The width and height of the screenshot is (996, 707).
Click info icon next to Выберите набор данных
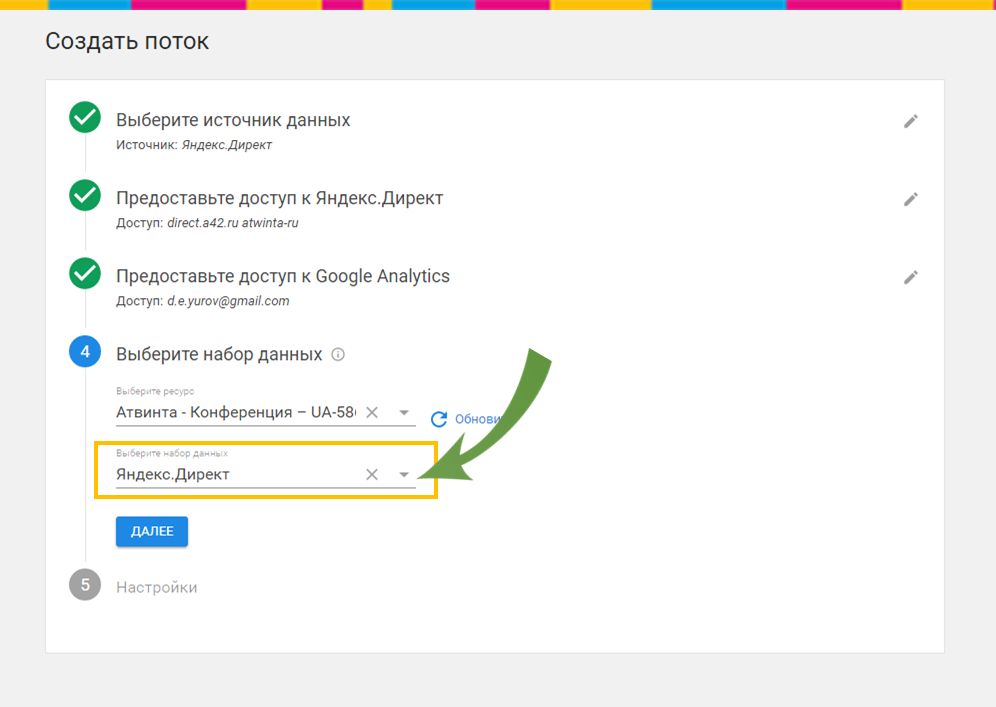338,354
